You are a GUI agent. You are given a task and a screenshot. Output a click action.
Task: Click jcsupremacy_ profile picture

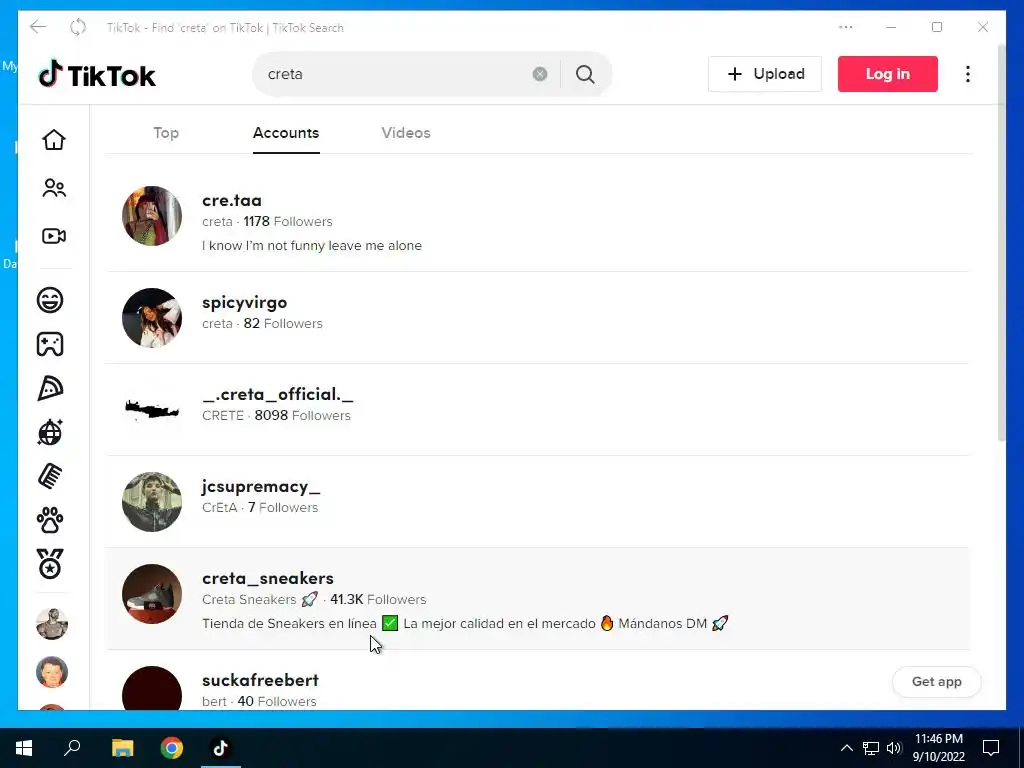click(x=152, y=502)
